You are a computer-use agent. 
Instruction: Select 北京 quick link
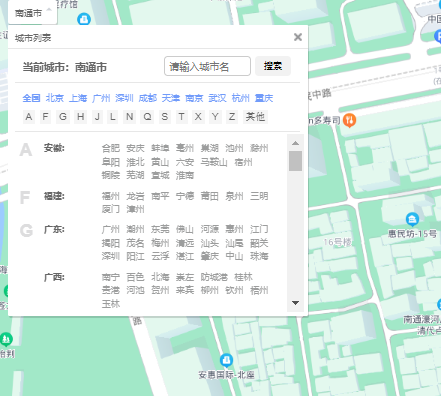point(55,98)
